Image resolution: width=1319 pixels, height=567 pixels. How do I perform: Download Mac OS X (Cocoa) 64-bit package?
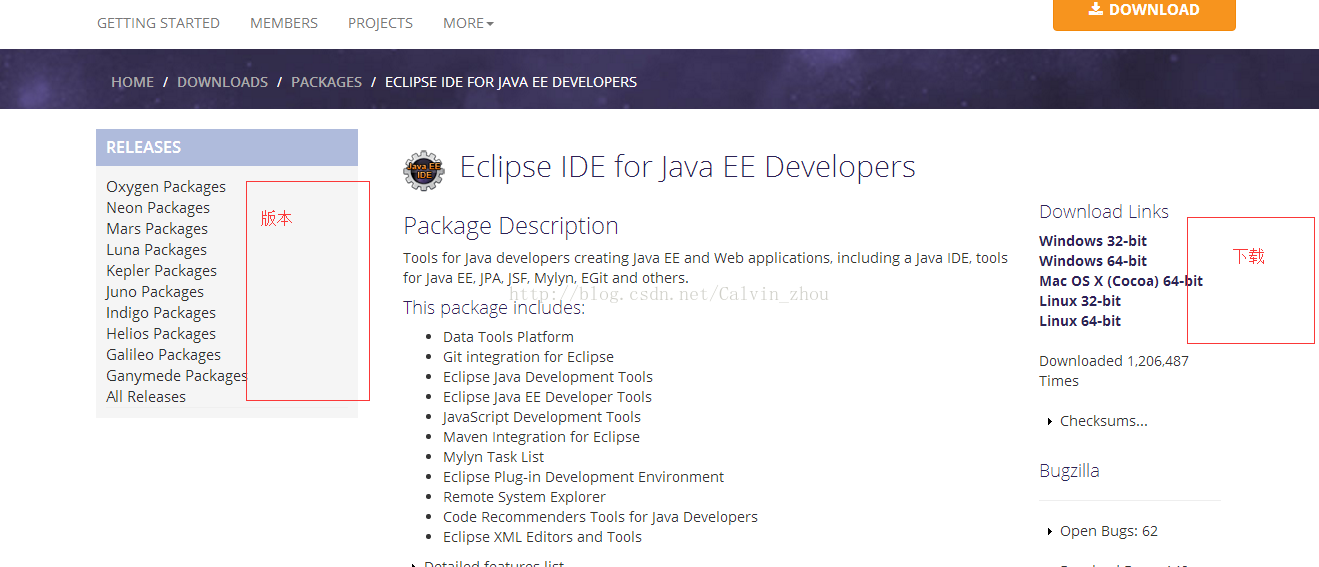pyautogui.click(x=1121, y=281)
